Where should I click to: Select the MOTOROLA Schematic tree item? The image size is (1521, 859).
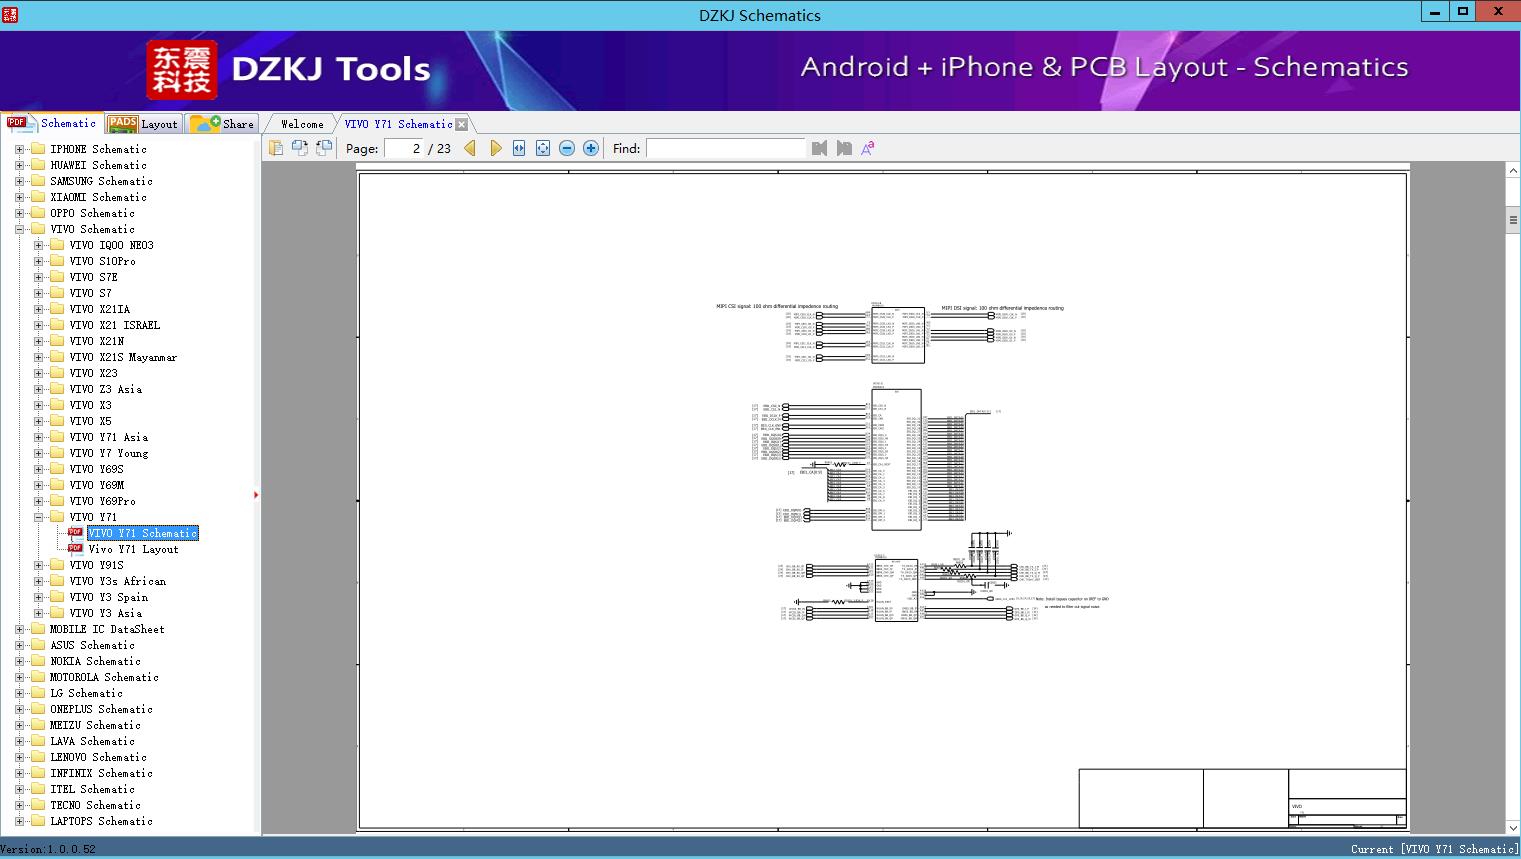pos(104,677)
